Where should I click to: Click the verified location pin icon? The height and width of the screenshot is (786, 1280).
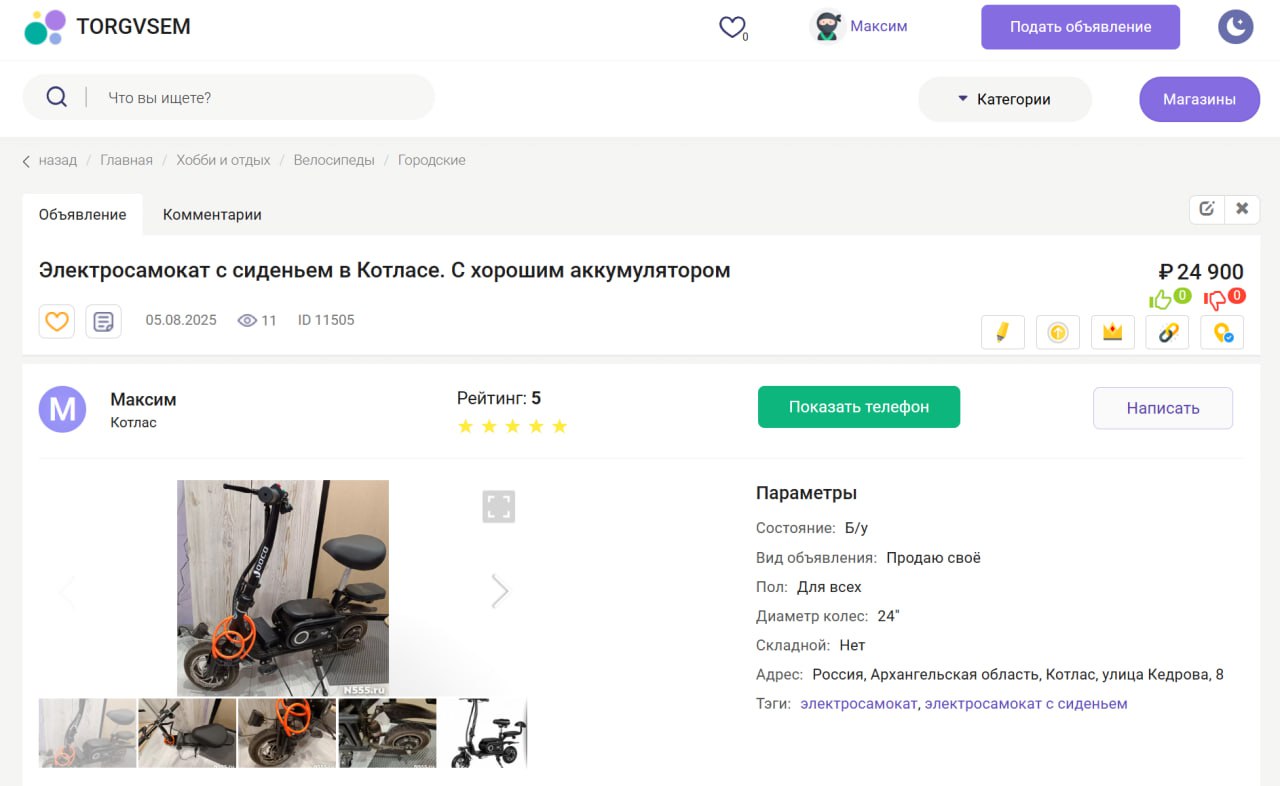click(1222, 332)
